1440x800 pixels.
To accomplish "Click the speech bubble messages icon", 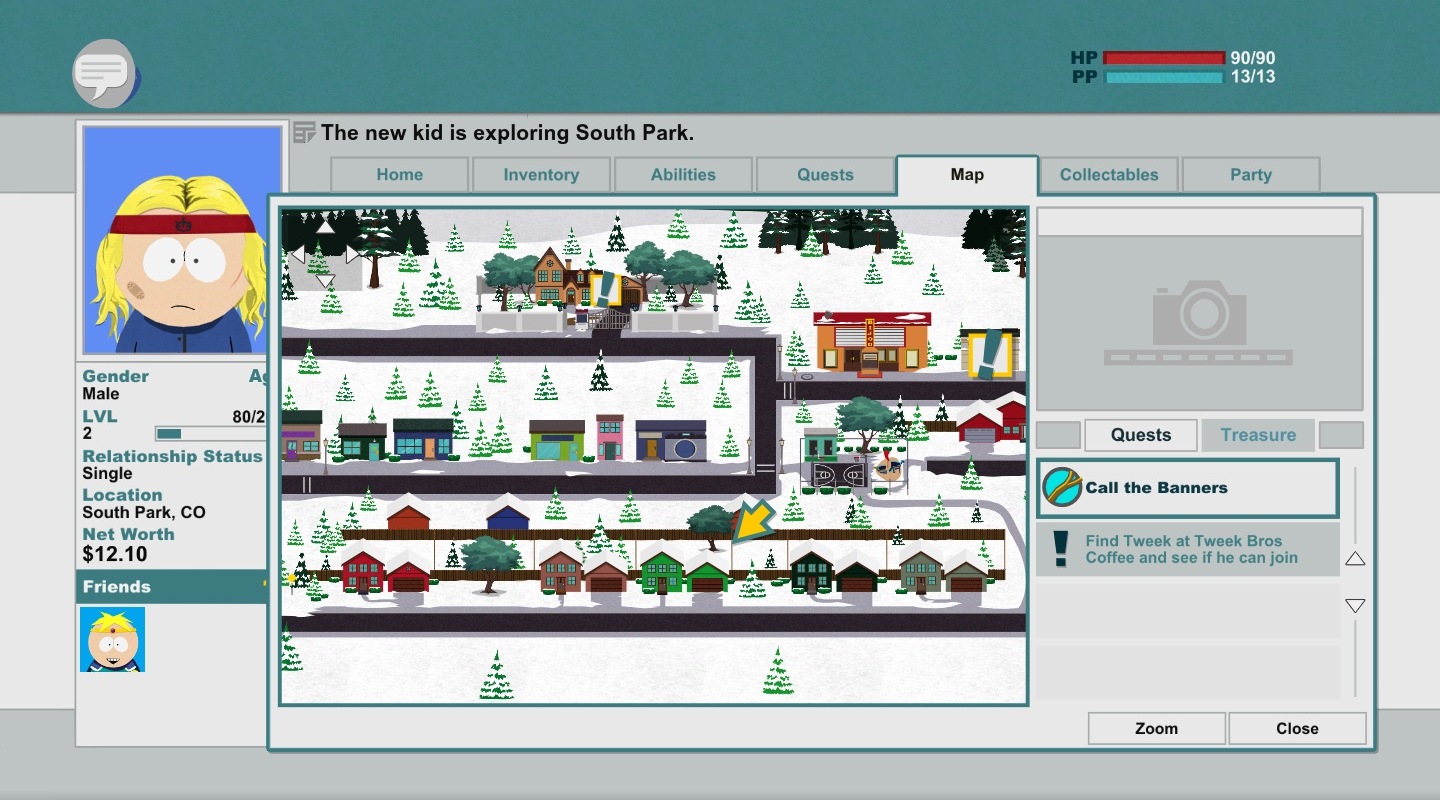I will pos(103,72).
